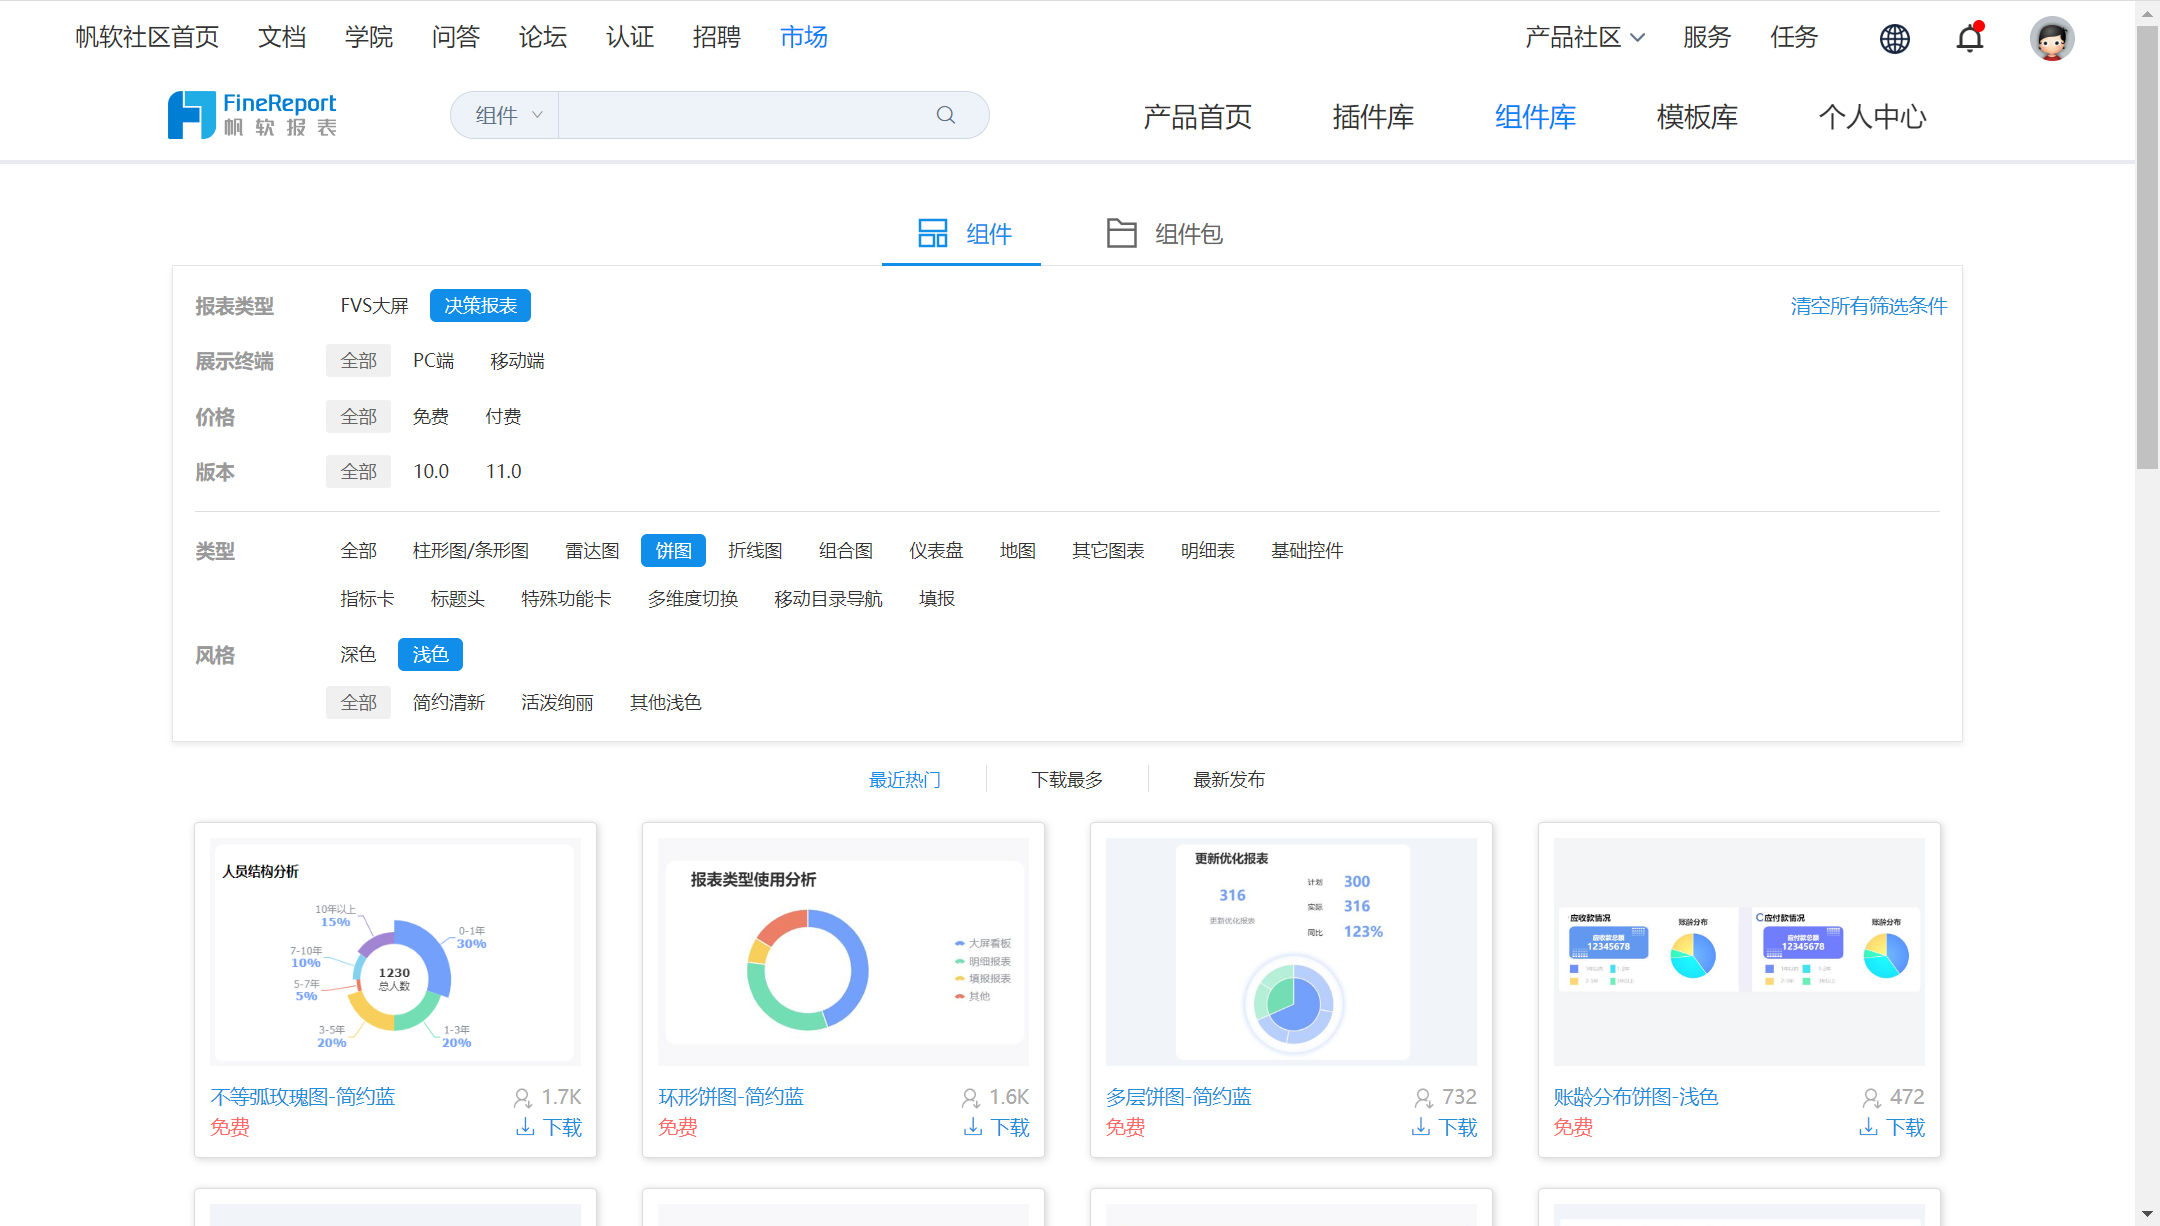Open the 不等弧玫瑰图-简约蓝 thumbnail
The image size is (2160, 1226).
(396, 951)
